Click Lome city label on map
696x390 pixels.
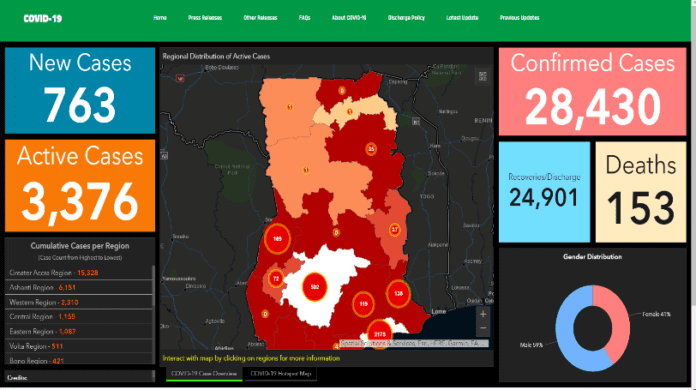(x=439, y=311)
